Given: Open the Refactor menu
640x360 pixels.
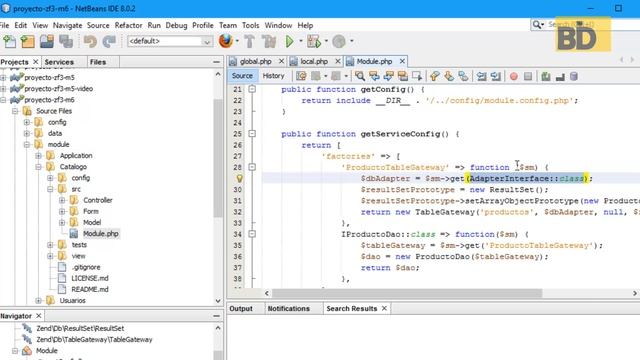Looking at the screenshot, I should [x=128, y=25].
